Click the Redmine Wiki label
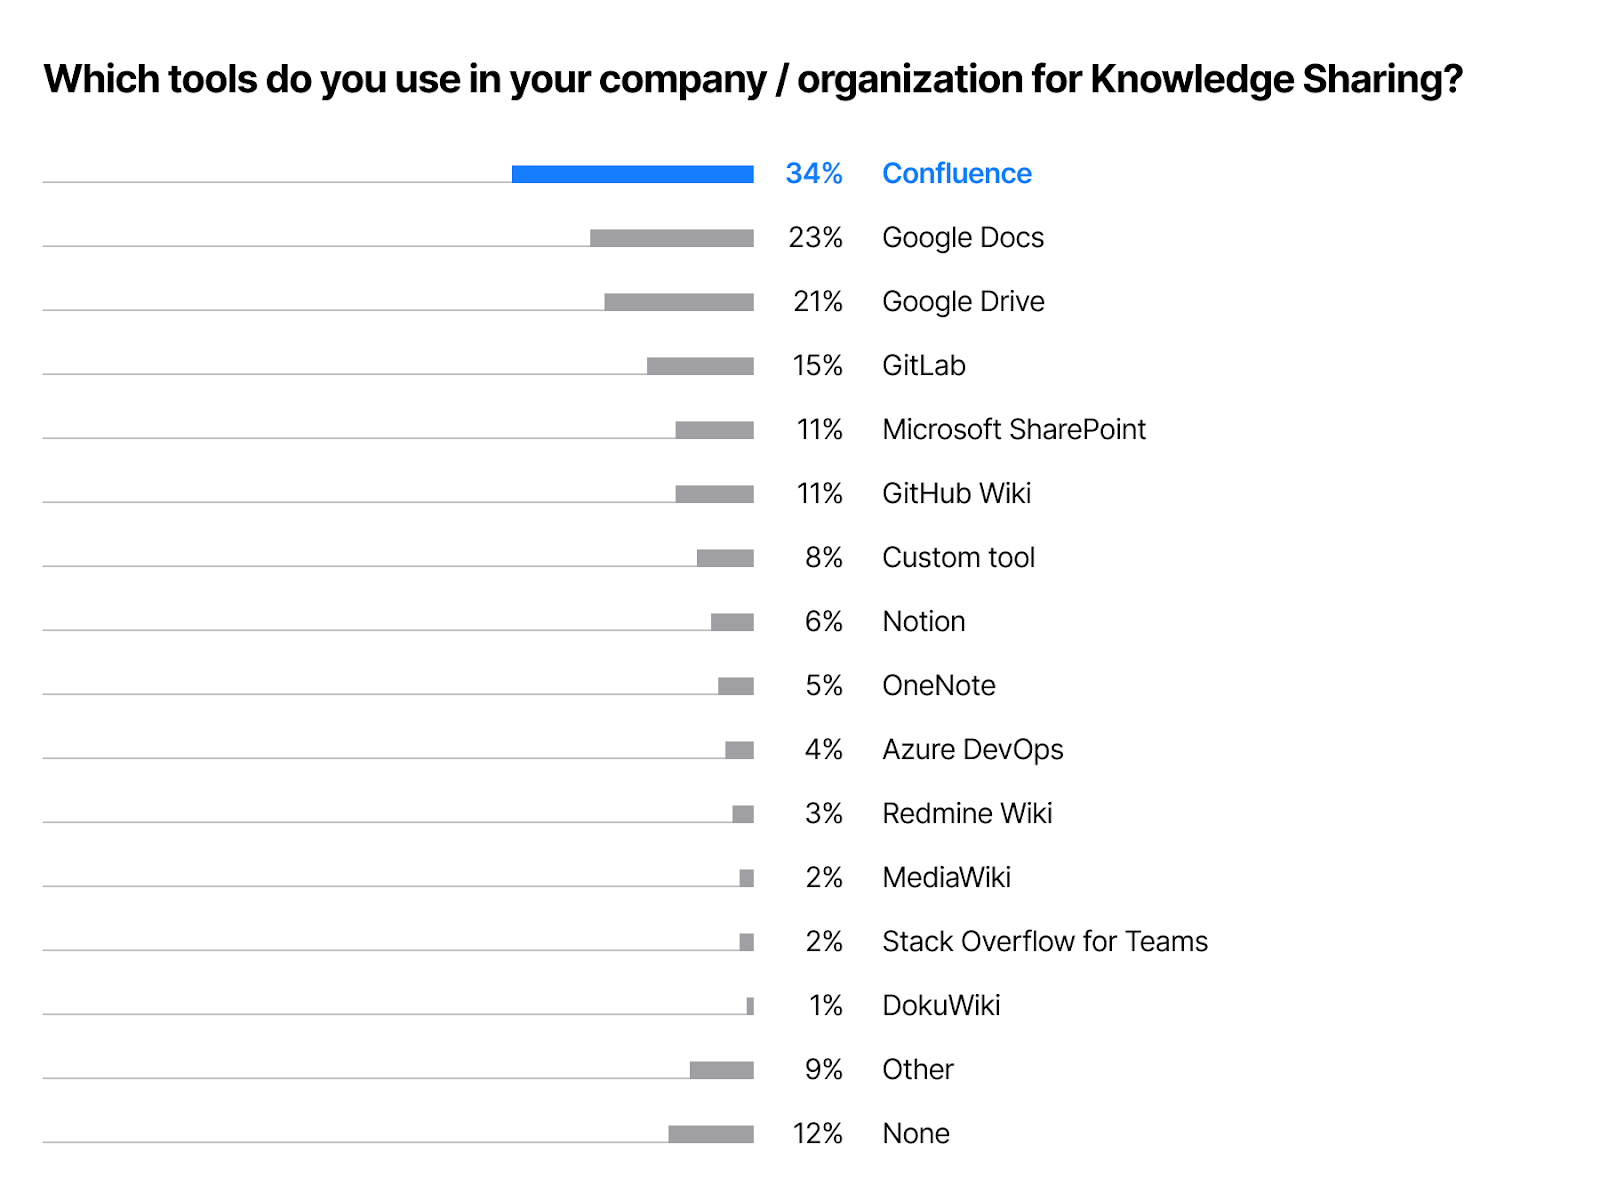Image resolution: width=1600 pixels, height=1193 pixels. 967,814
